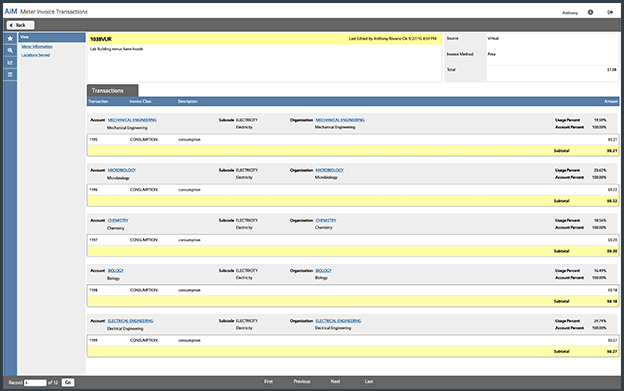Open BIOLOGY account link
Image resolution: width=624 pixels, height=391 pixels.
(116, 270)
